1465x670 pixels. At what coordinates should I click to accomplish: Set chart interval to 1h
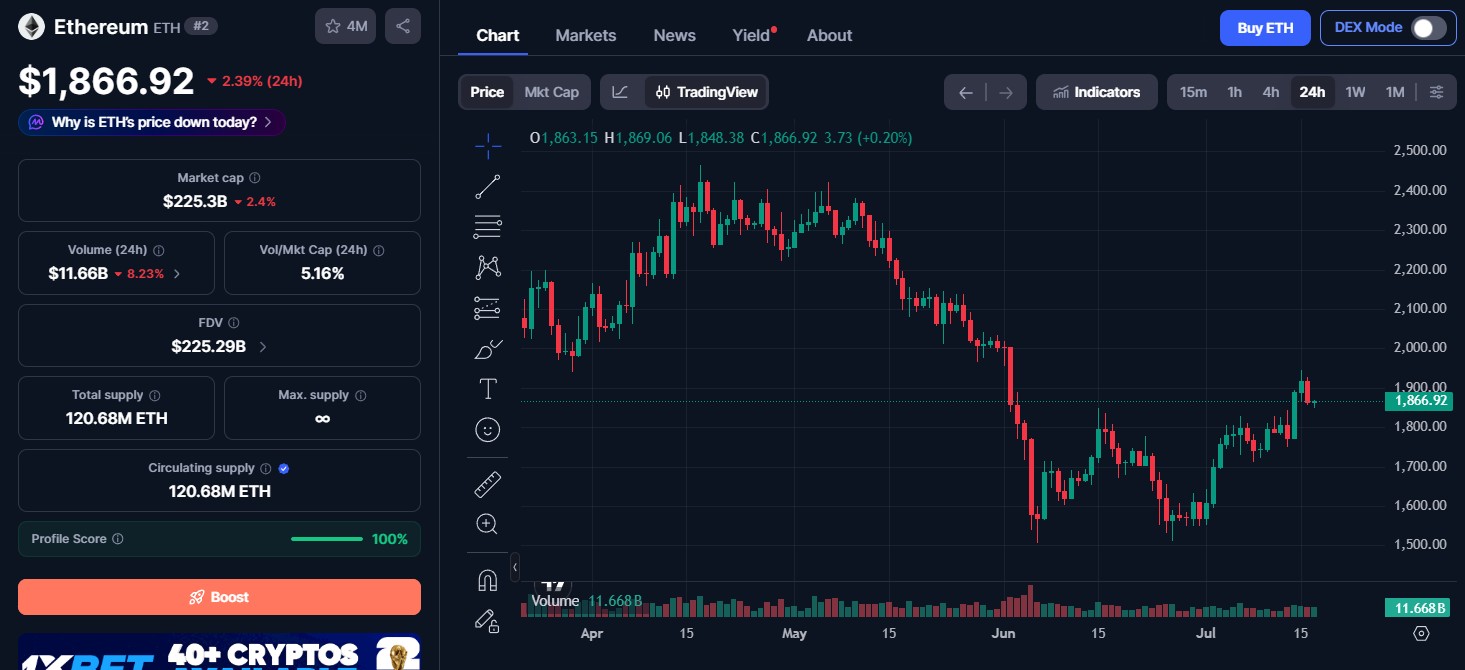[x=1235, y=92]
